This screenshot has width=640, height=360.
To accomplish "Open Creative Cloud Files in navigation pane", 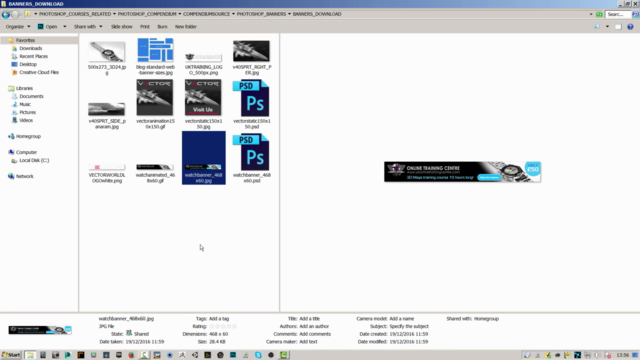I will (39, 72).
